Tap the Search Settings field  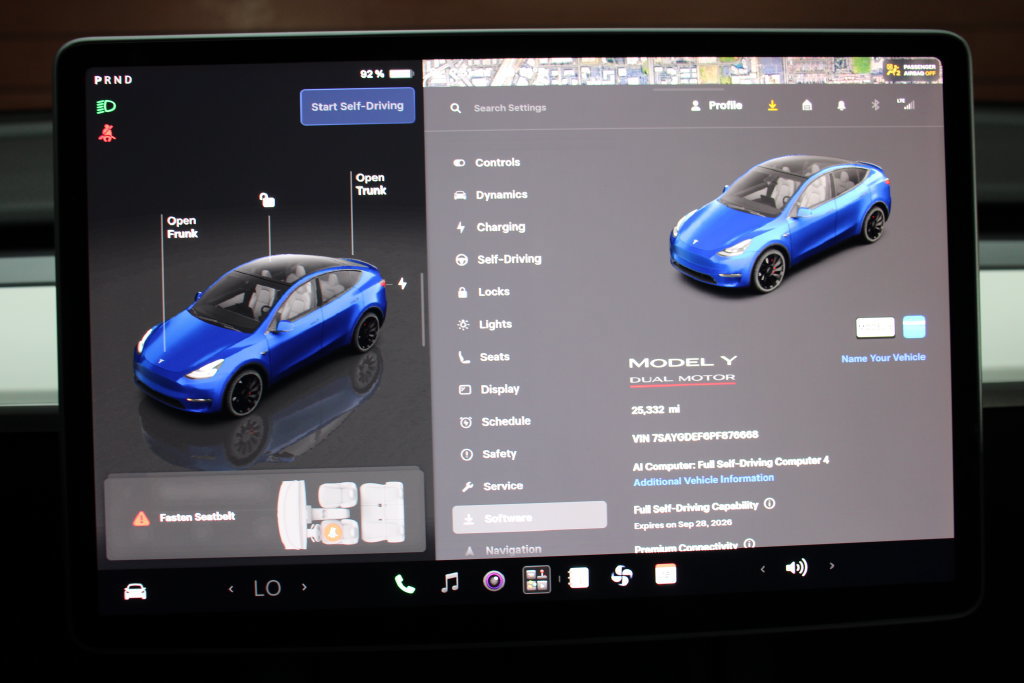click(x=509, y=108)
